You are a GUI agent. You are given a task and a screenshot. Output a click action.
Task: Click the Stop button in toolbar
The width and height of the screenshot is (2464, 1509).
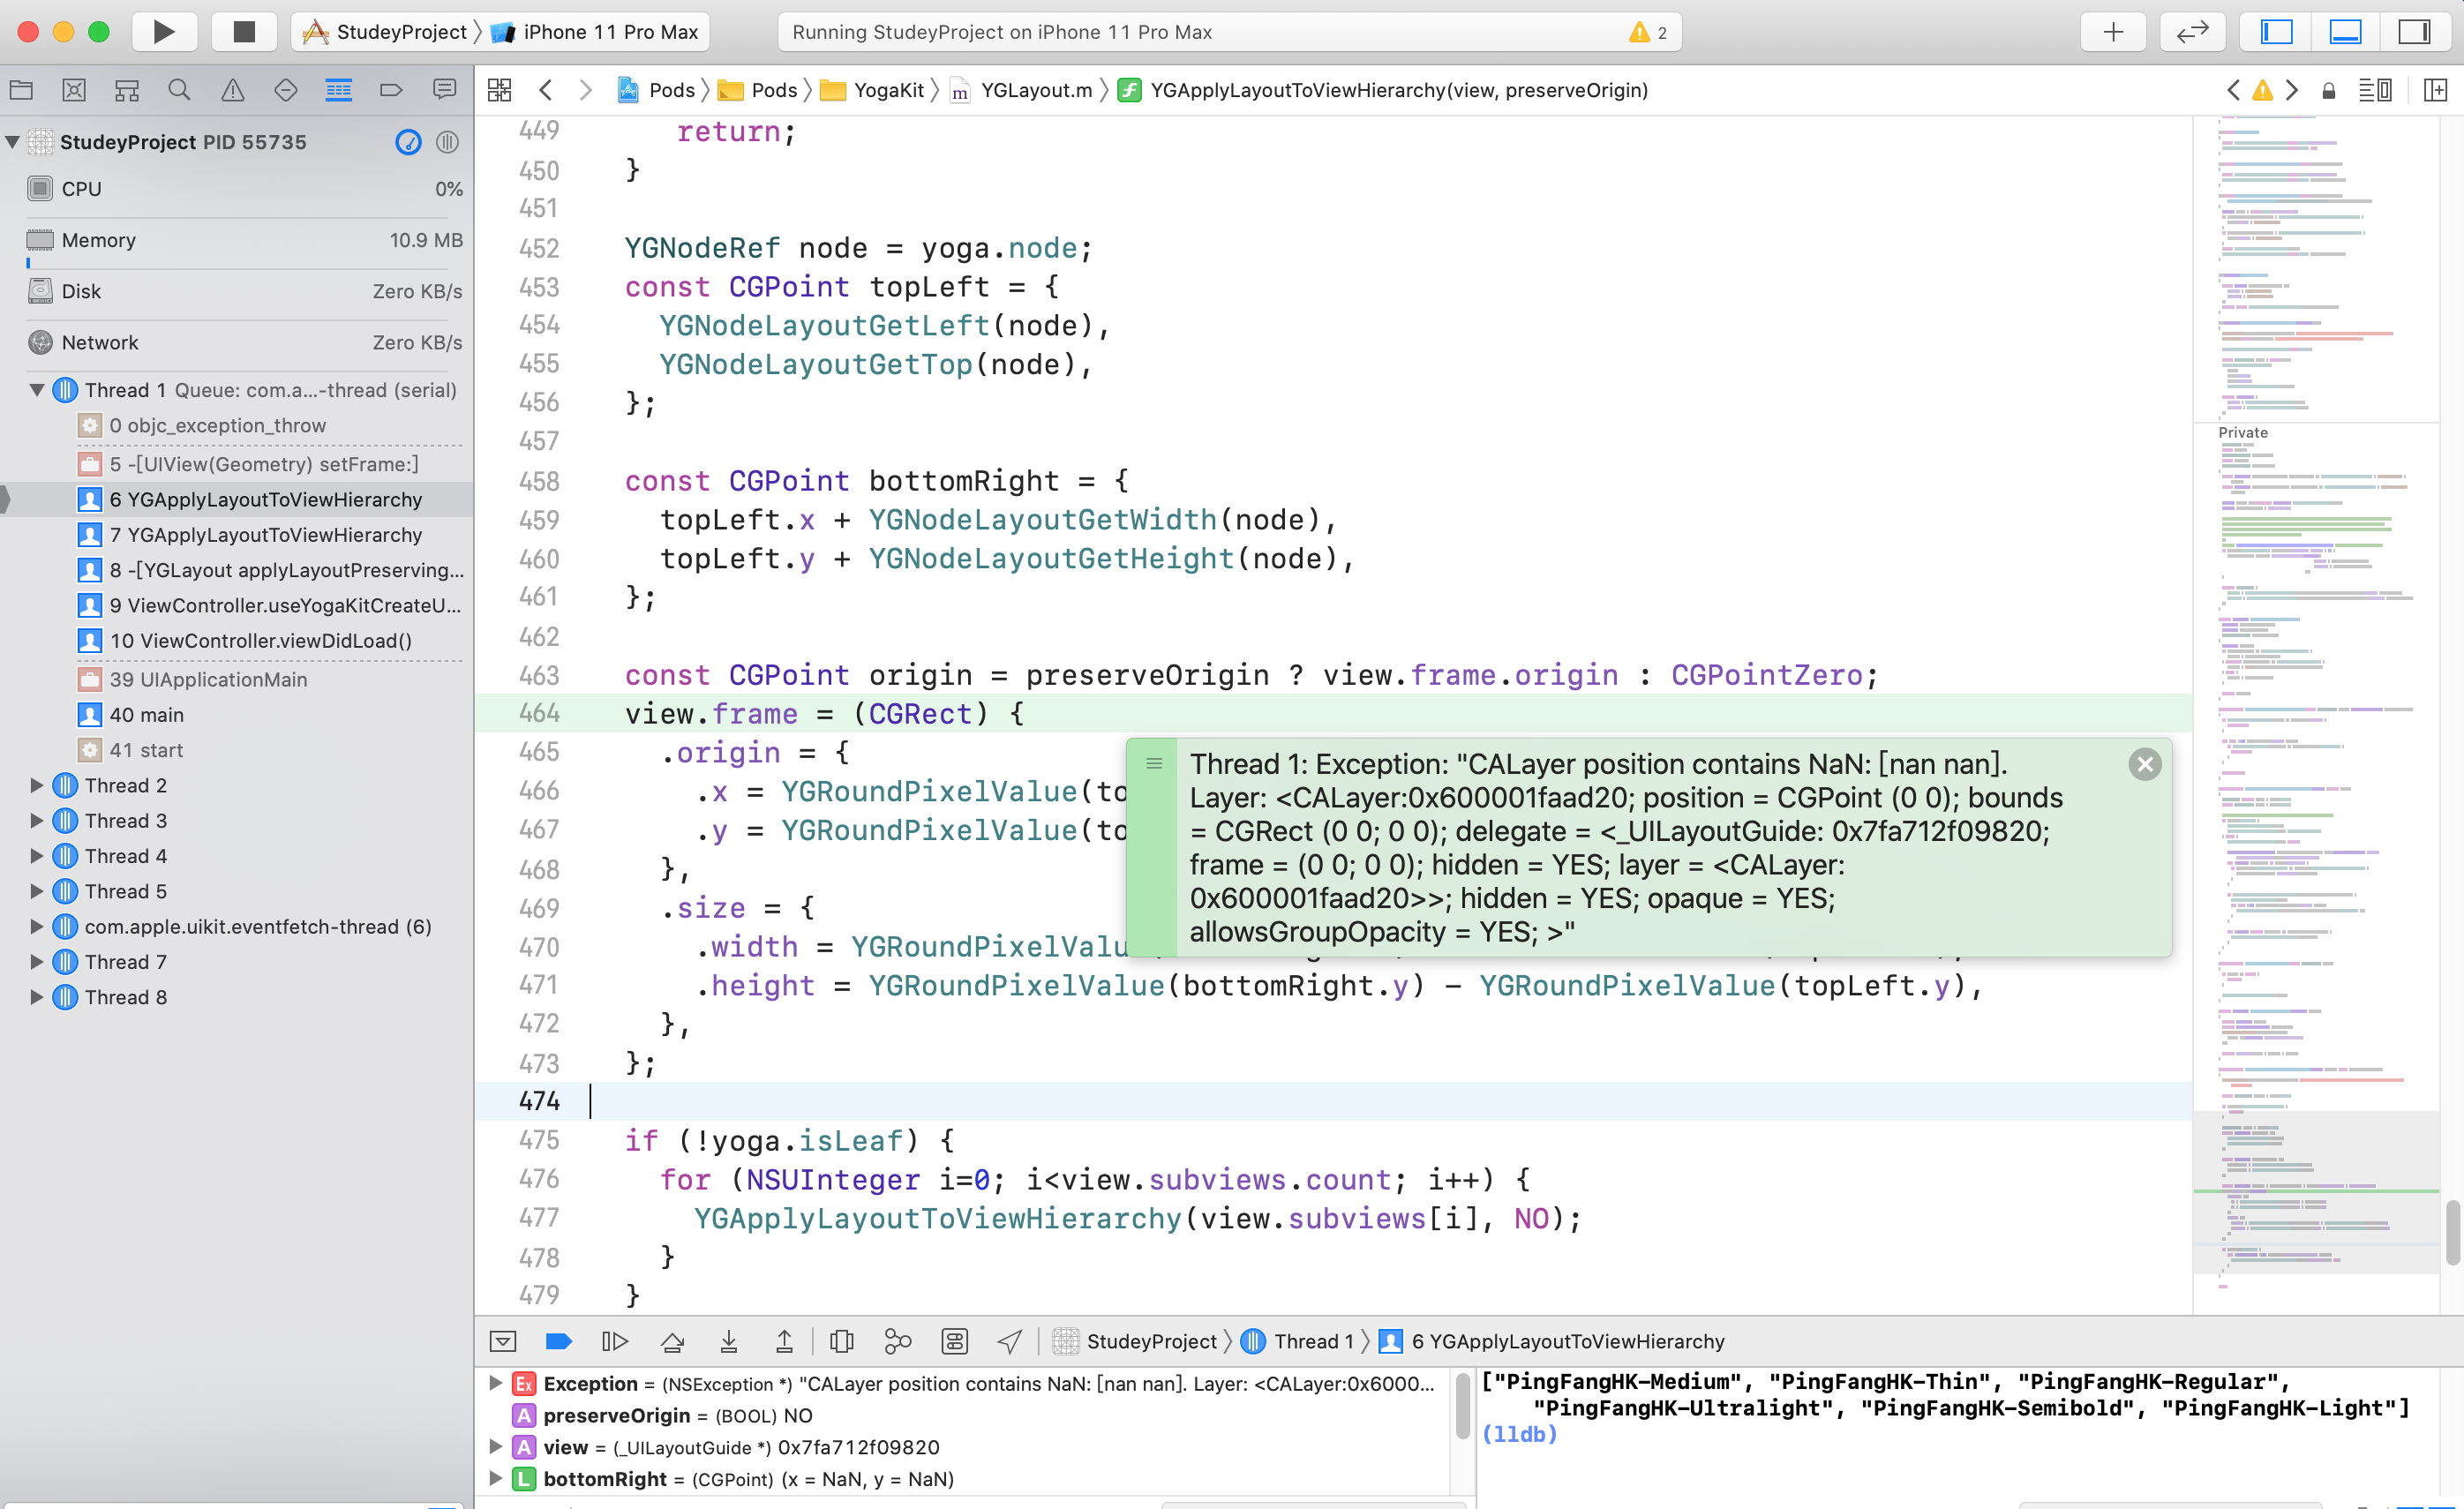point(244,32)
